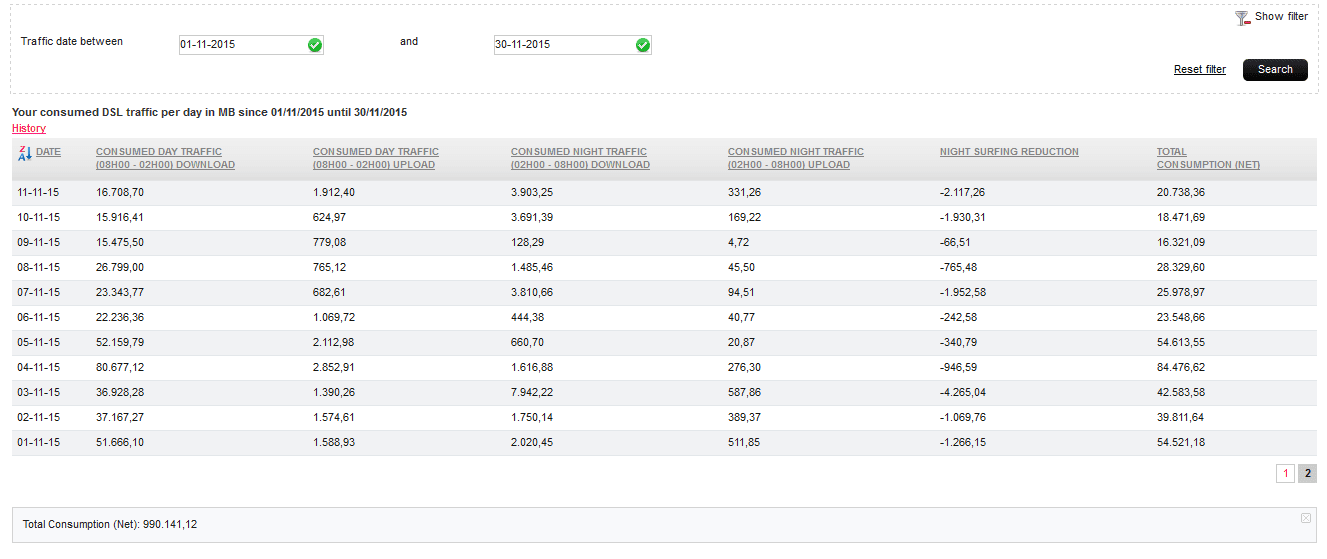
Task: Click the start date input 01-11-2015
Action: pos(240,45)
